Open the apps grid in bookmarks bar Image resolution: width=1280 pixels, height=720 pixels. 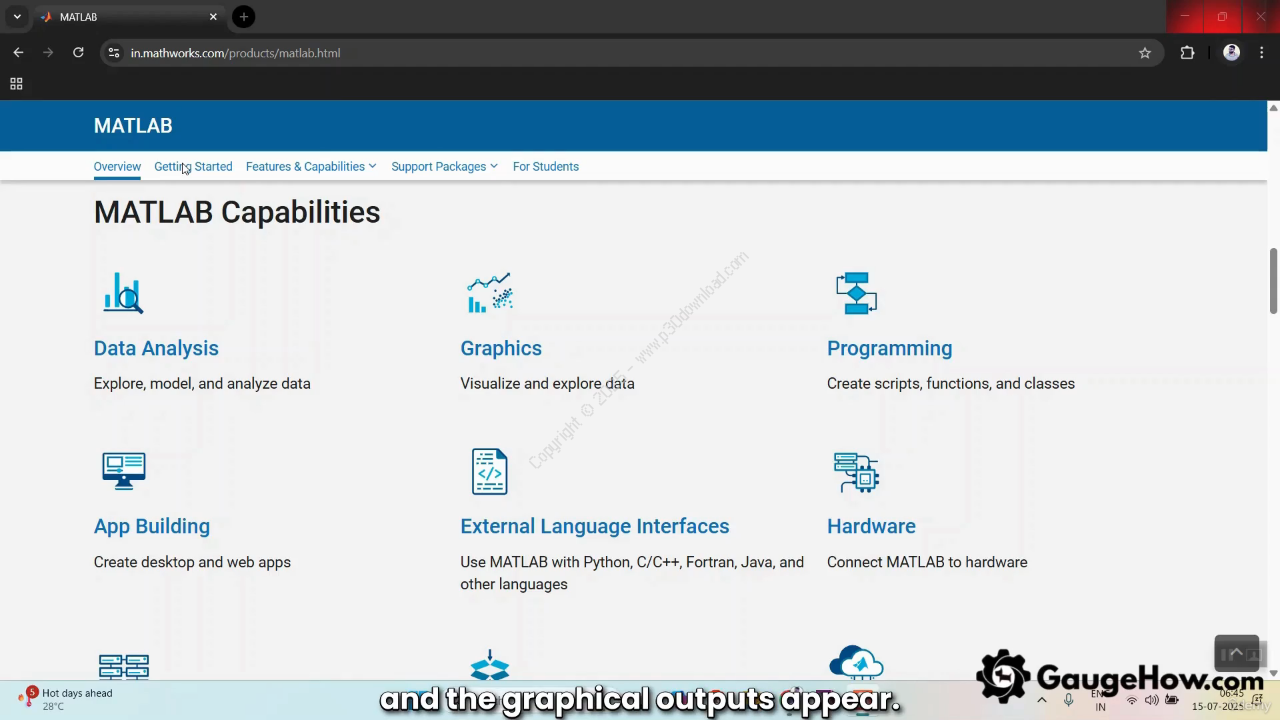click(x=16, y=84)
